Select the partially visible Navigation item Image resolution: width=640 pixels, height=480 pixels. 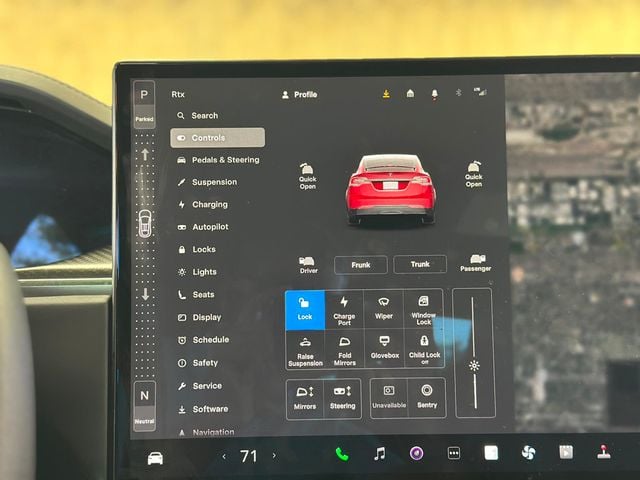click(206, 432)
